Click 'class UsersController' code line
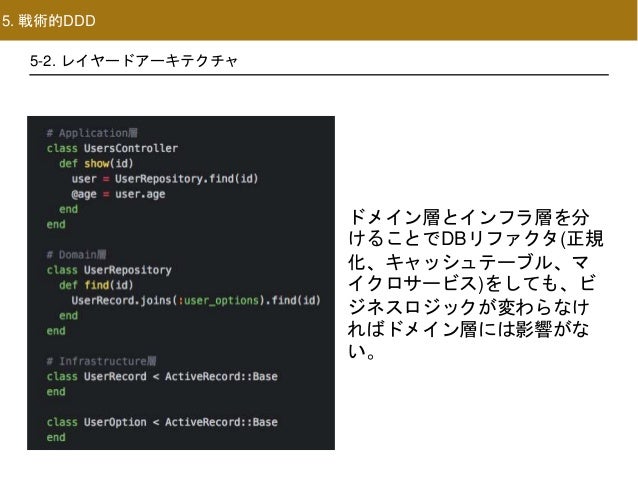638x479 pixels. click(112, 148)
